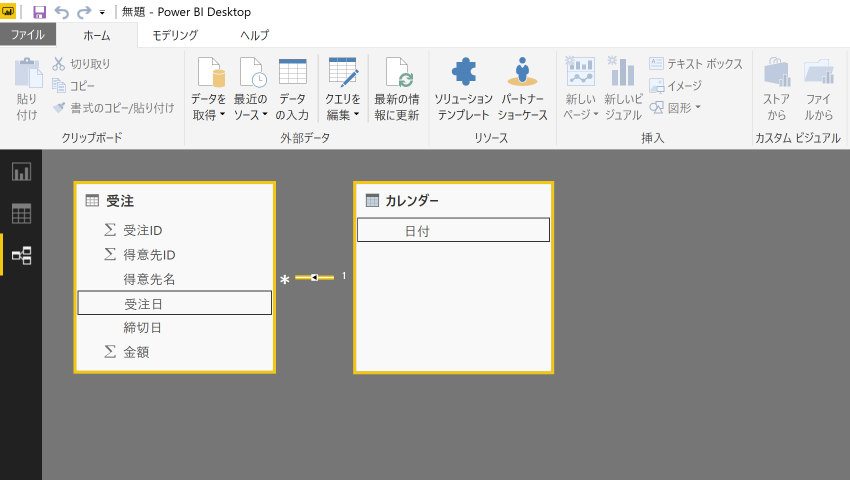Click the Save icon in the title bar
This screenshot has width=850, height=480.
40,11
